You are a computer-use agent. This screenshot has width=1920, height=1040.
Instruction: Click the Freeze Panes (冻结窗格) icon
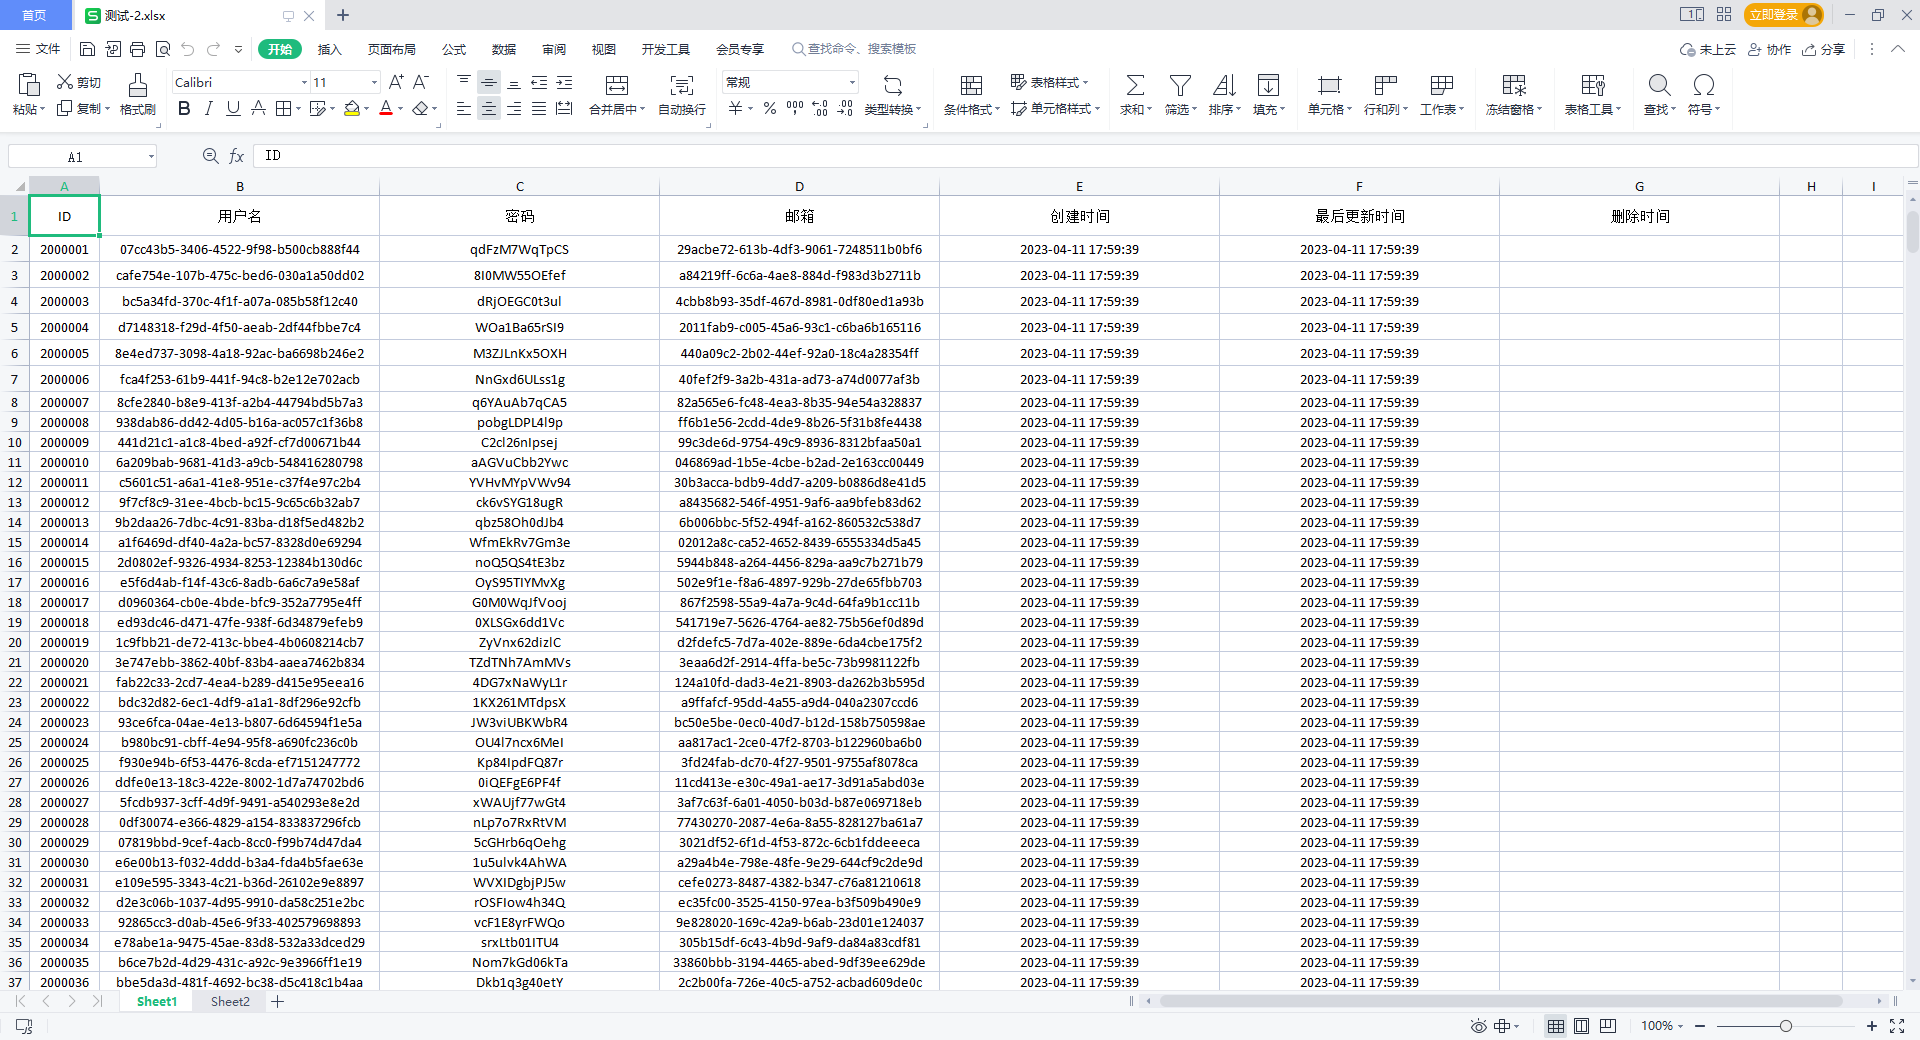click(x=1513, y=85)
